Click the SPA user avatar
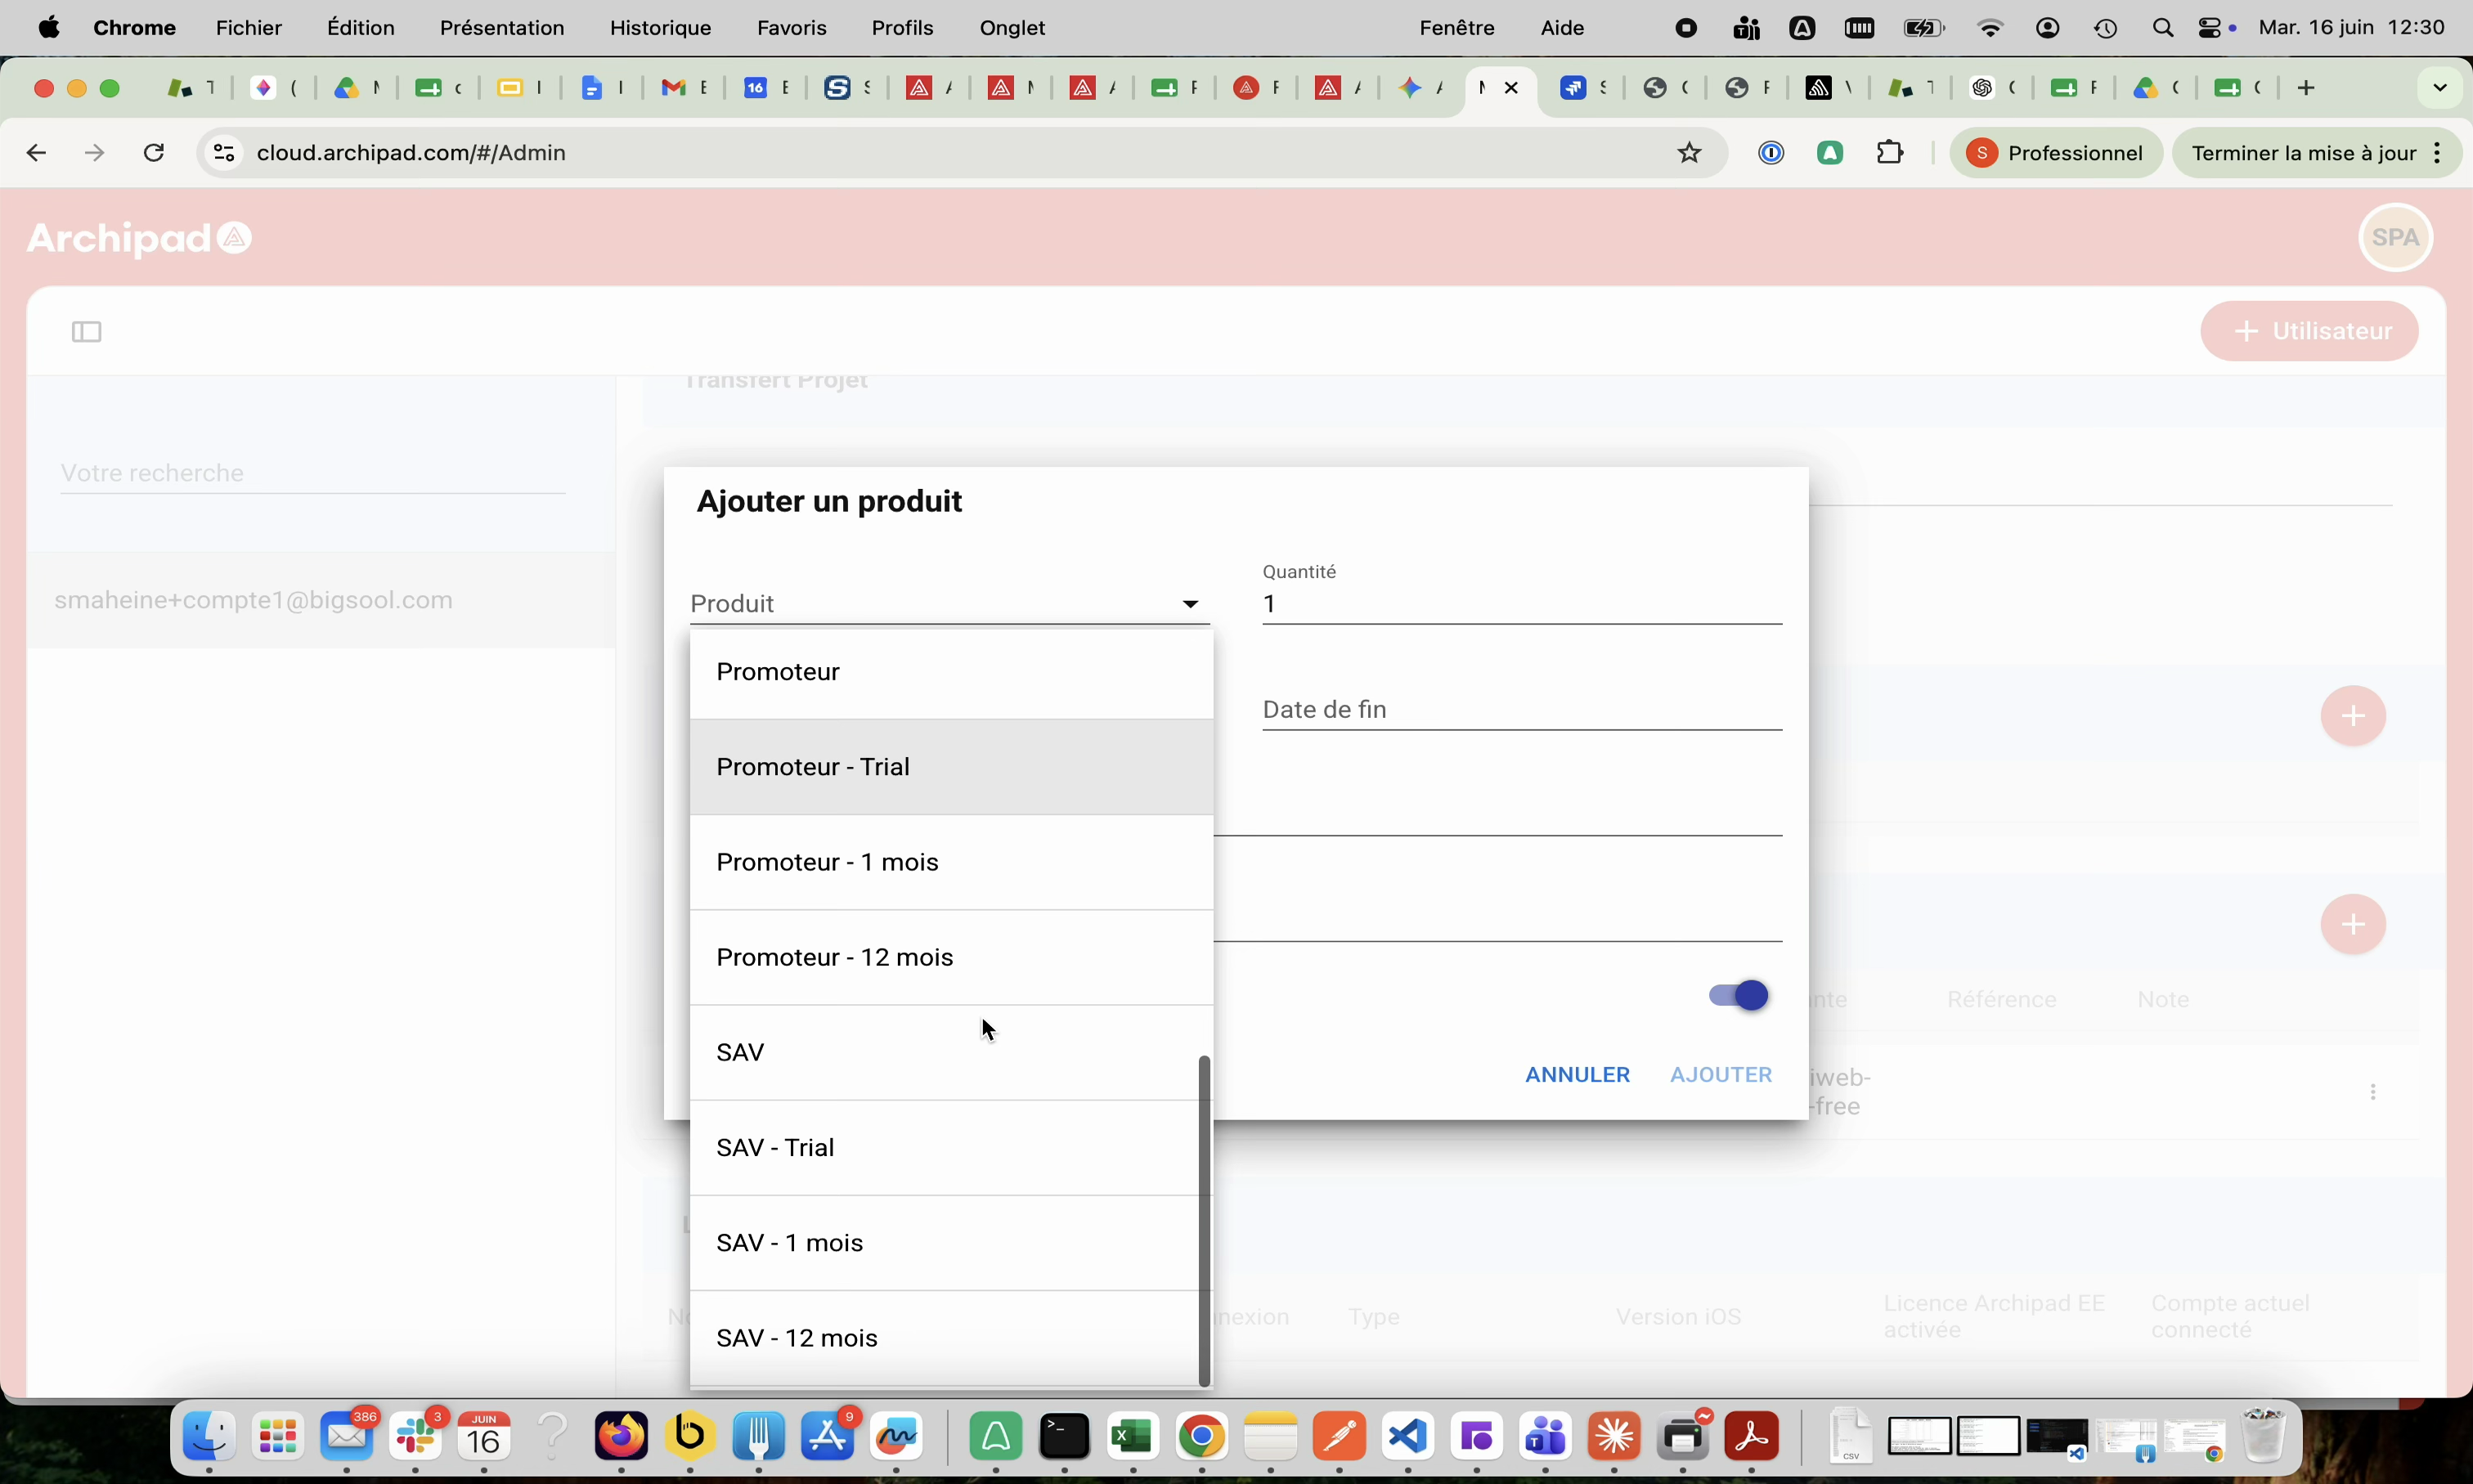 pos(2396,237)
